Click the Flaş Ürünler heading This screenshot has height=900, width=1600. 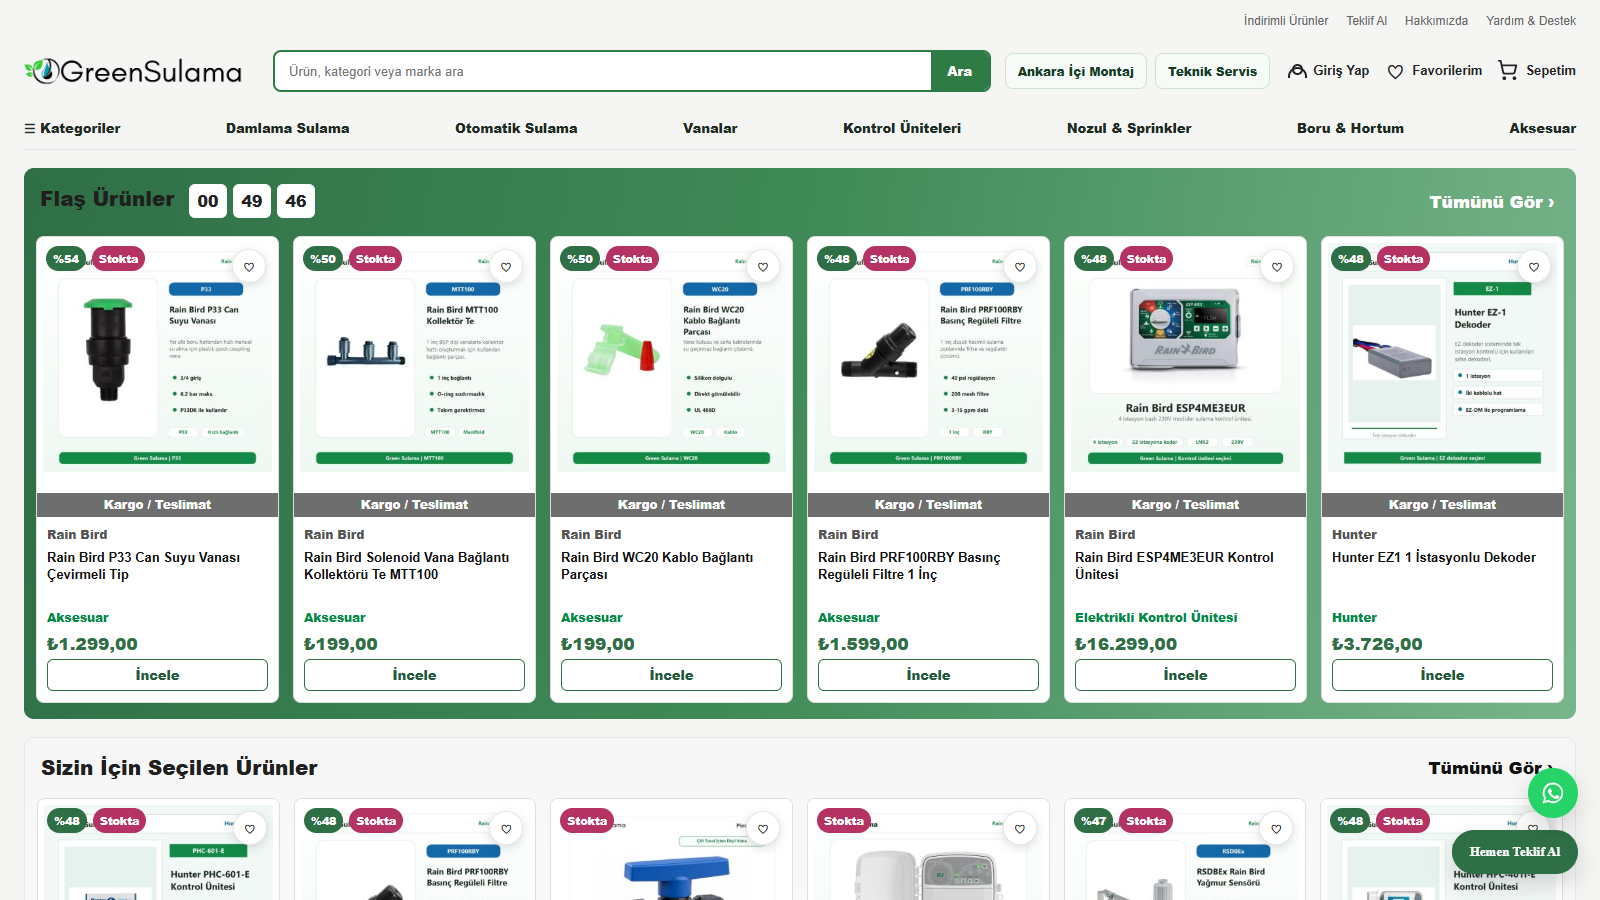pyautogui.click(x=107, y=199)
